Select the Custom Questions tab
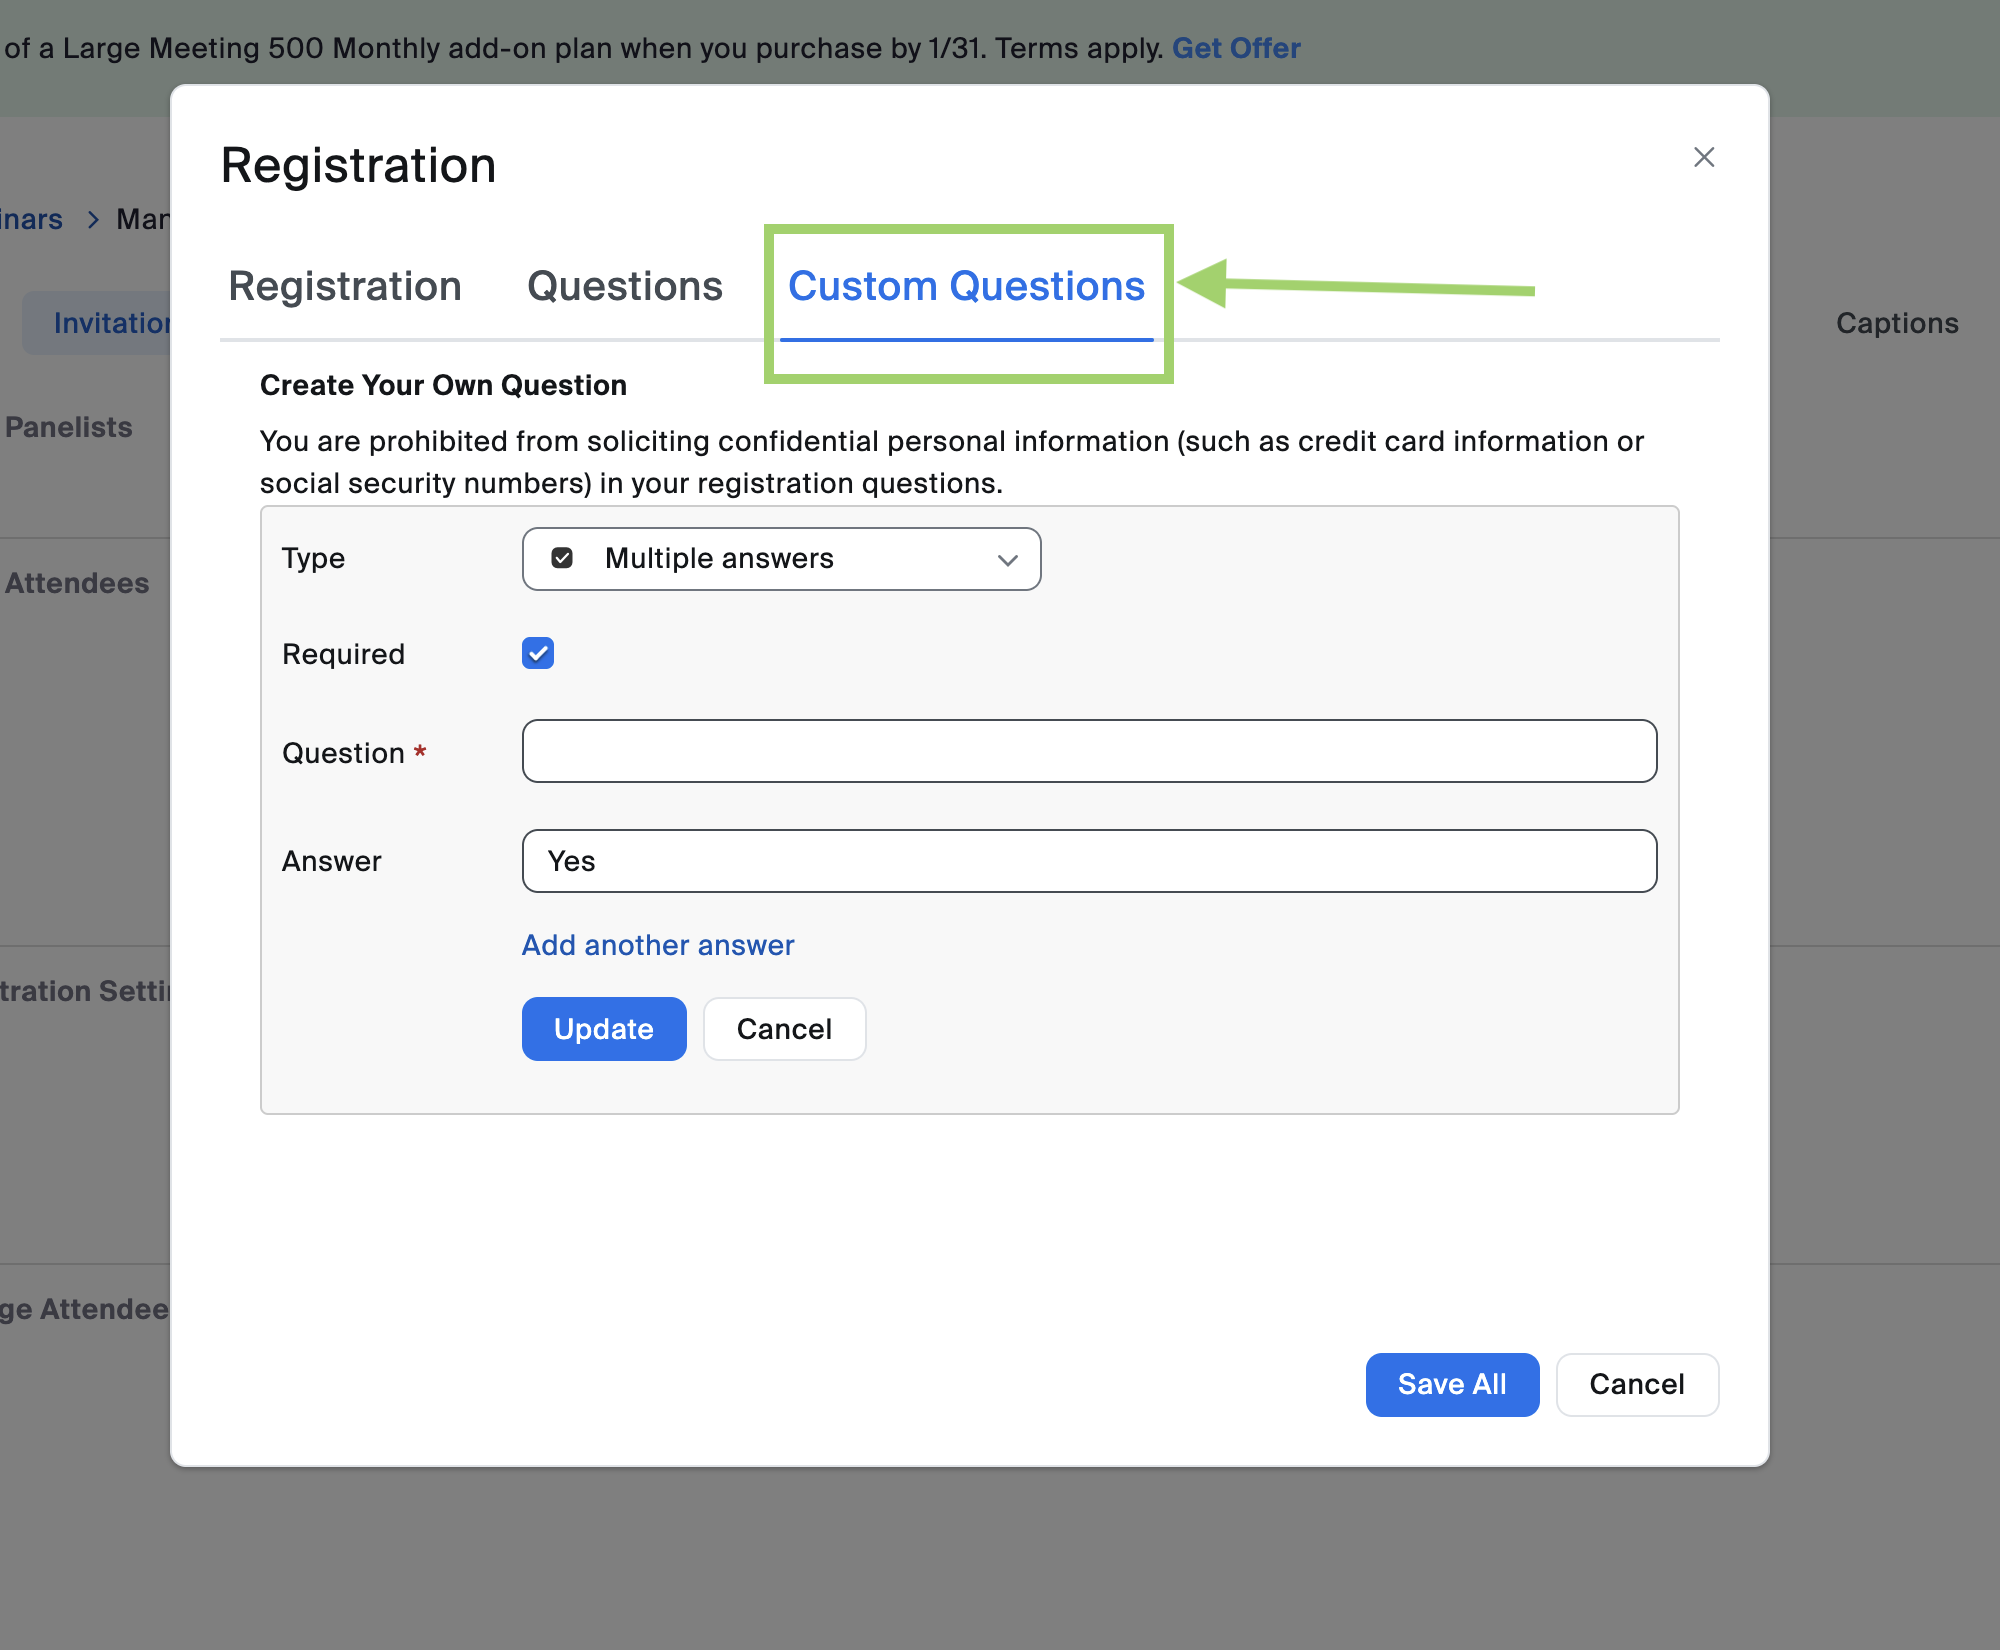 (966, 287)
